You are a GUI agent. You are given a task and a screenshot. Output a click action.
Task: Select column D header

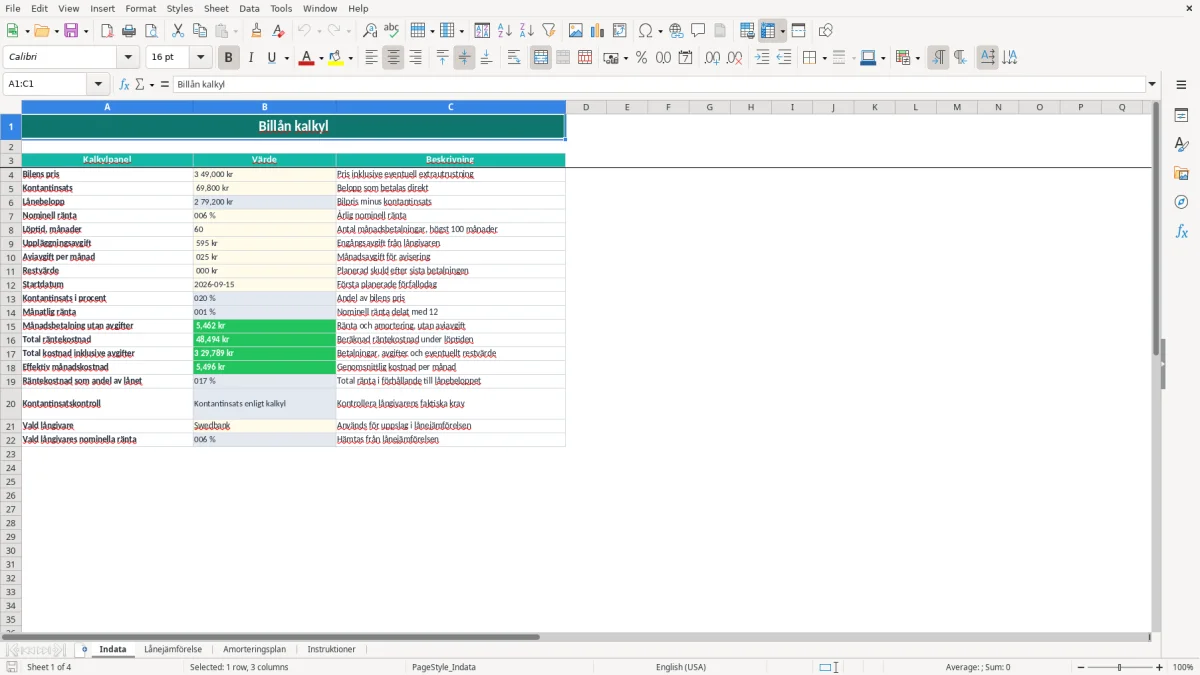(x=586, y=107)
